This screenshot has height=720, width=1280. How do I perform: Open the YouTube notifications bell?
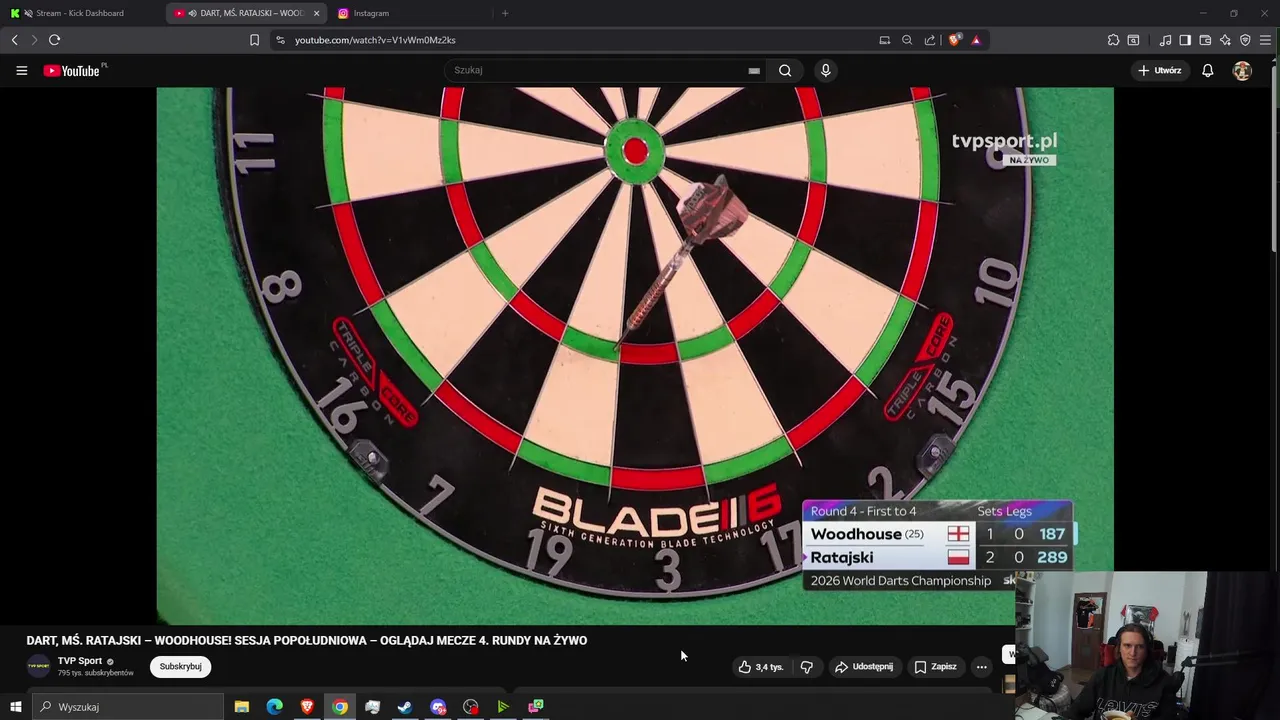tap(1207, 71)
